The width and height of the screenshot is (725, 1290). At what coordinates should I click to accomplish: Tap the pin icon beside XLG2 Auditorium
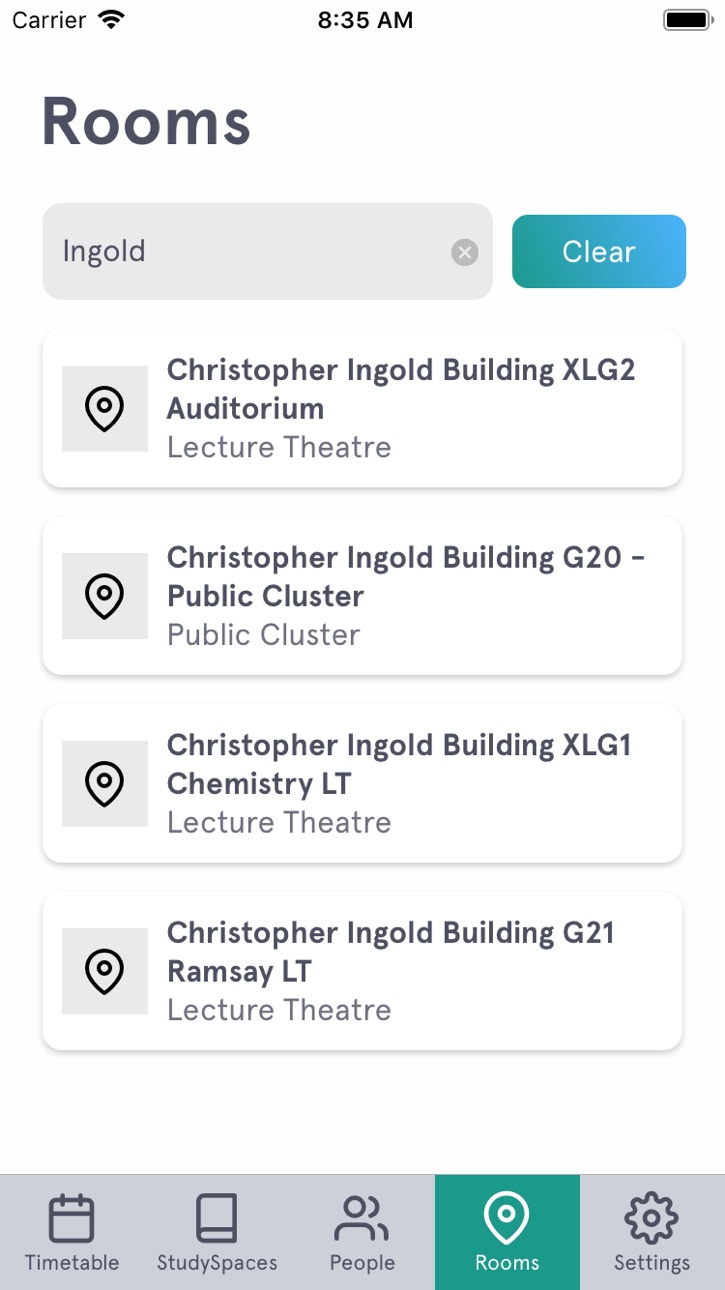[105, 409]
